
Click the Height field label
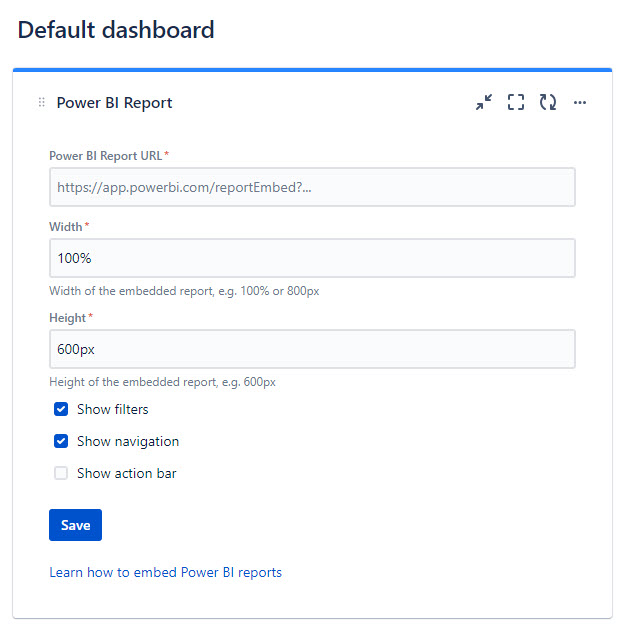(67, 317)
